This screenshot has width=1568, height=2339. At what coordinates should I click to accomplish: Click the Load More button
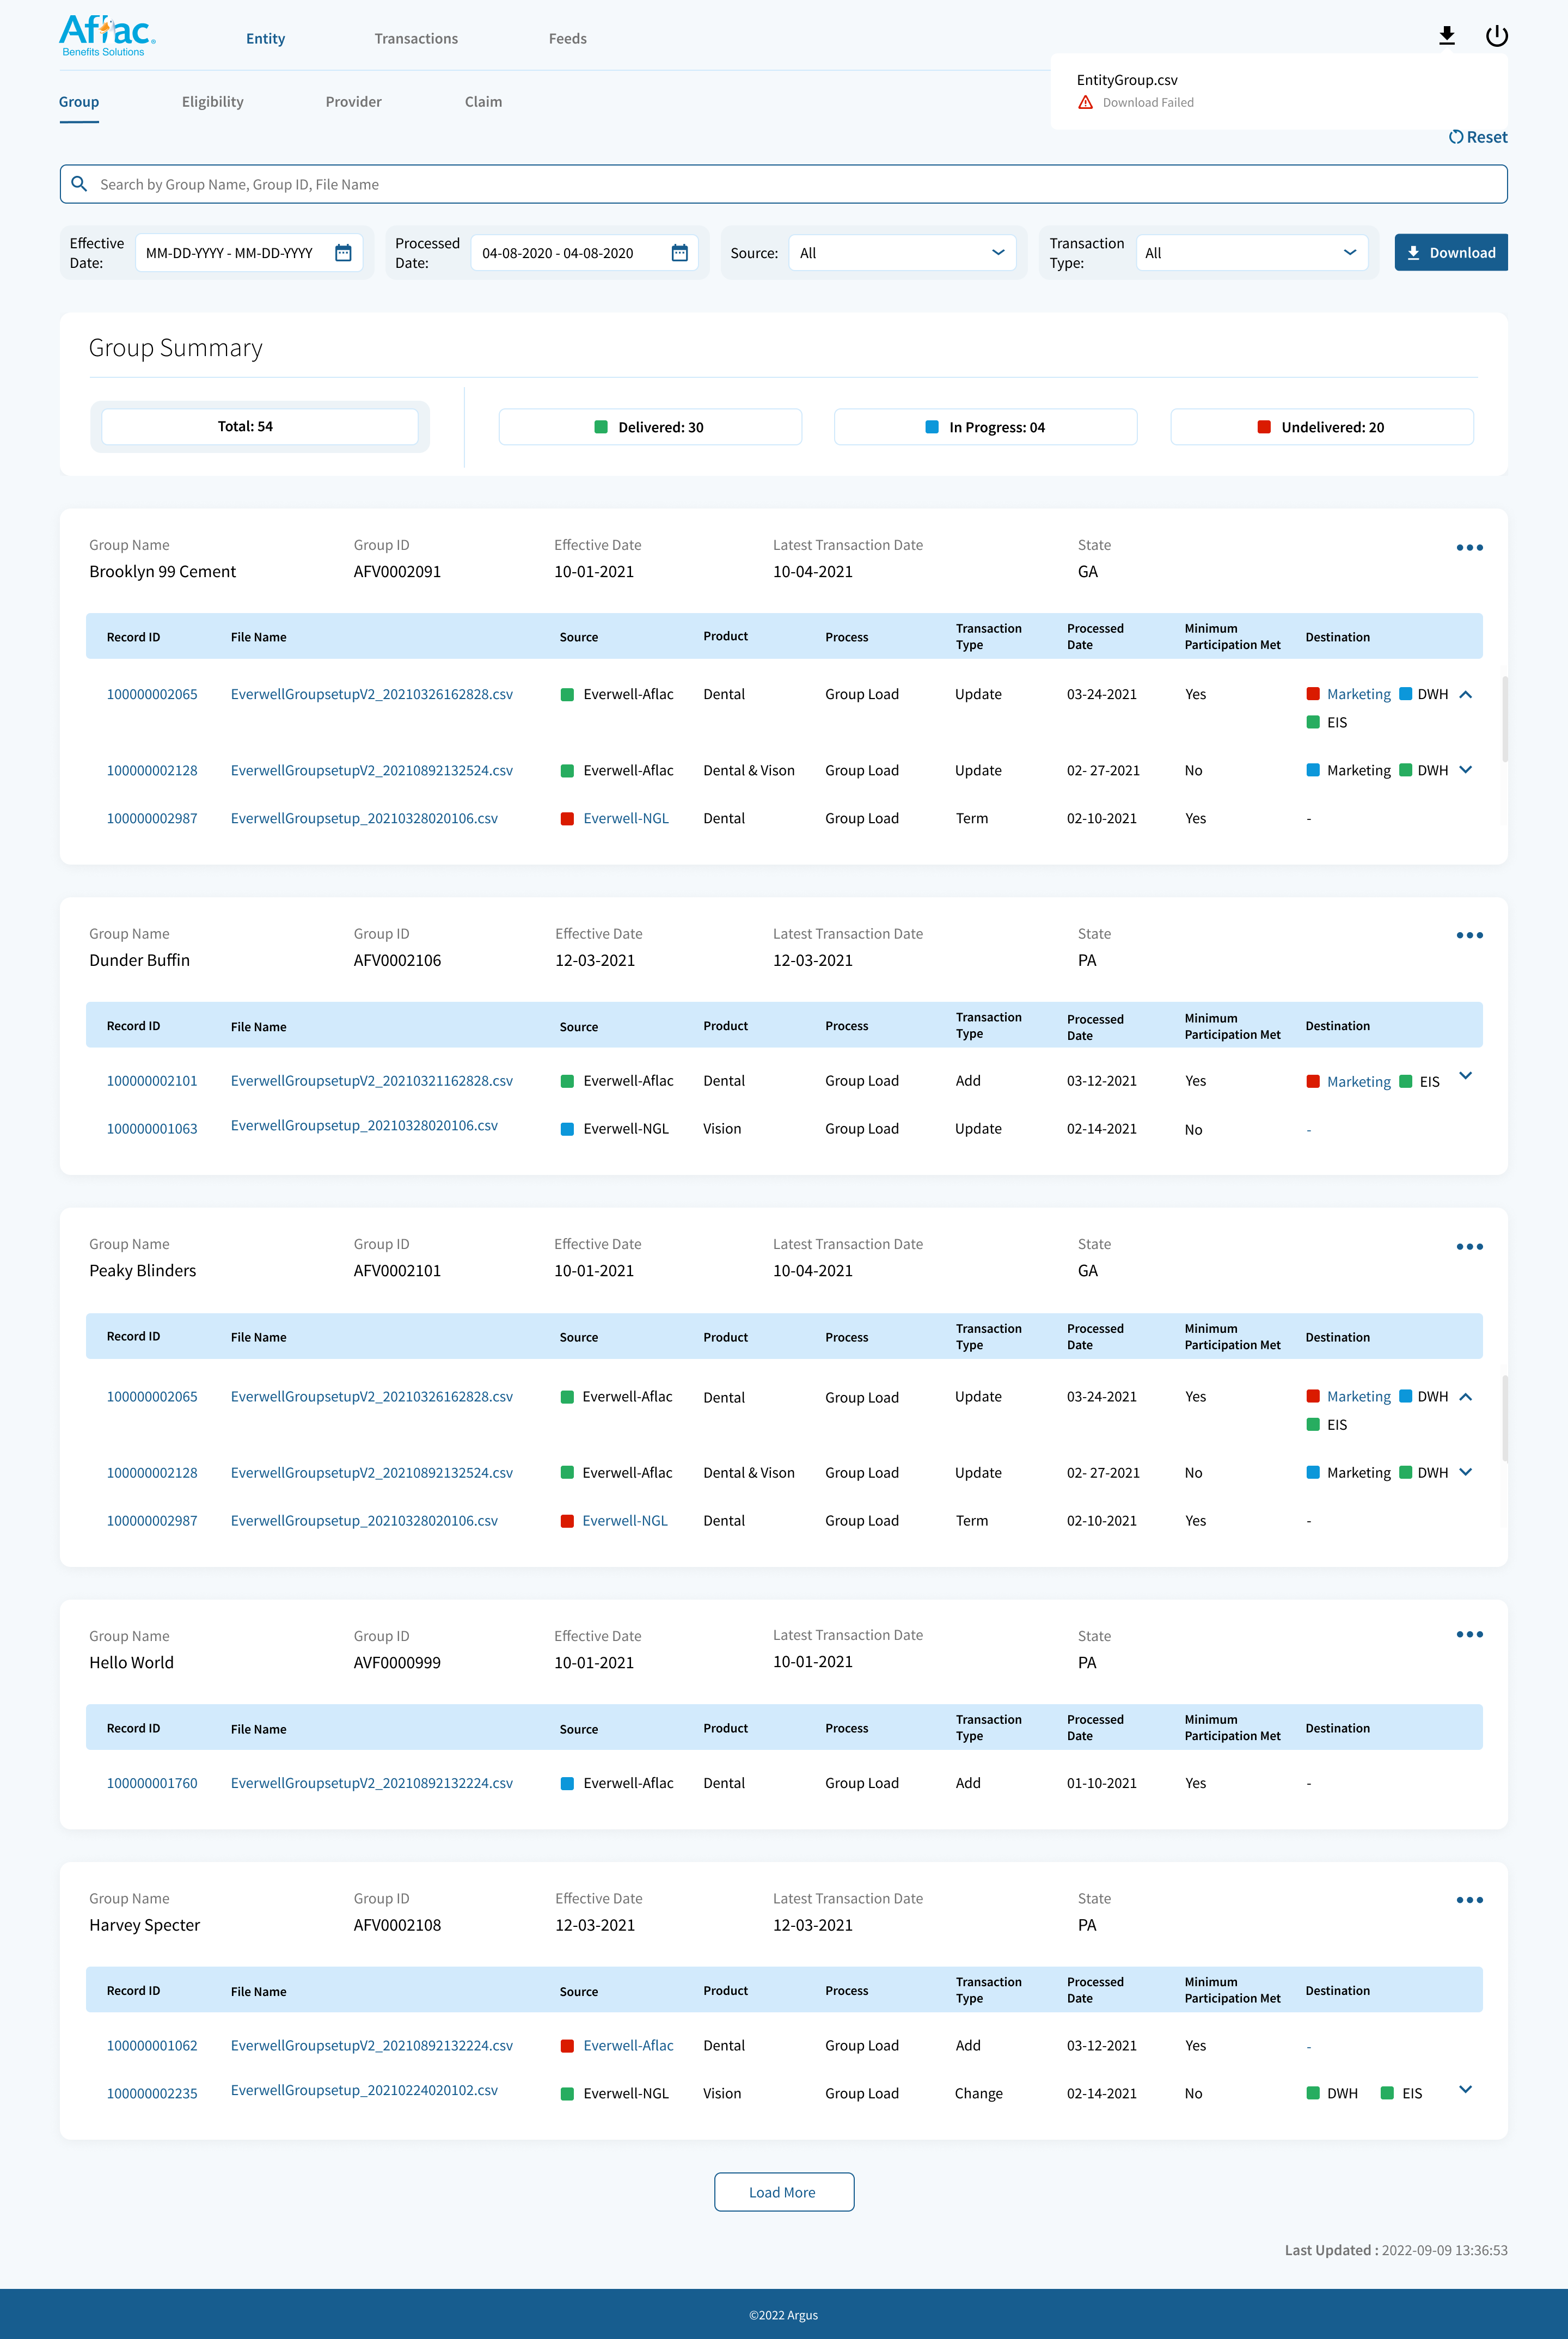click(x=783, y=2192)
